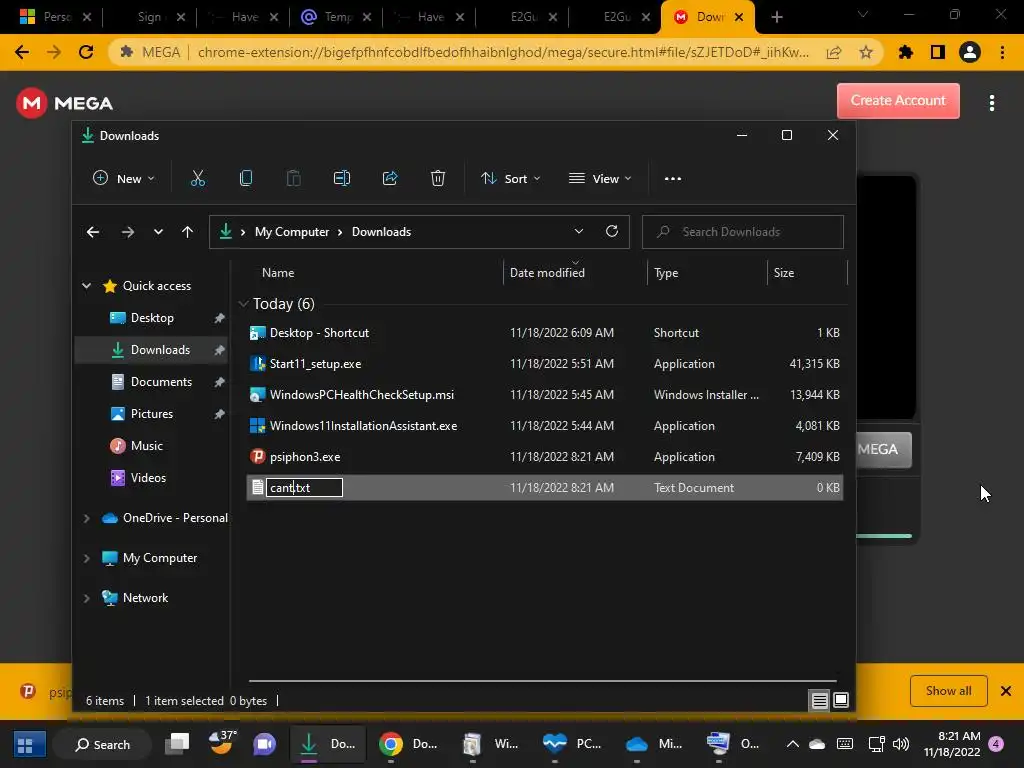Collapse the Quick access tree
Screen dimensions: 1024x768
coord(86,285)
